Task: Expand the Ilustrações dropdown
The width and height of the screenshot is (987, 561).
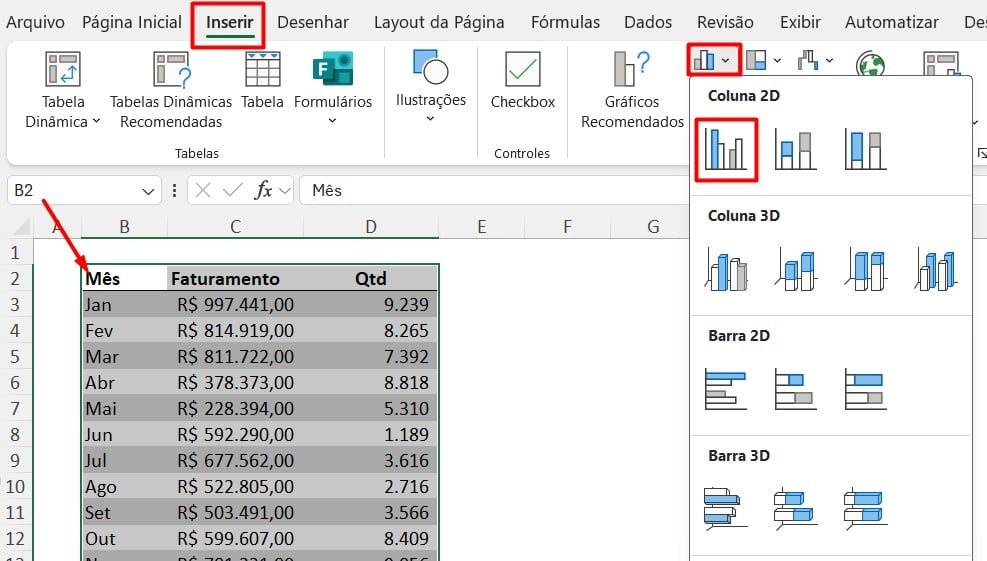Action: [430, 85]
